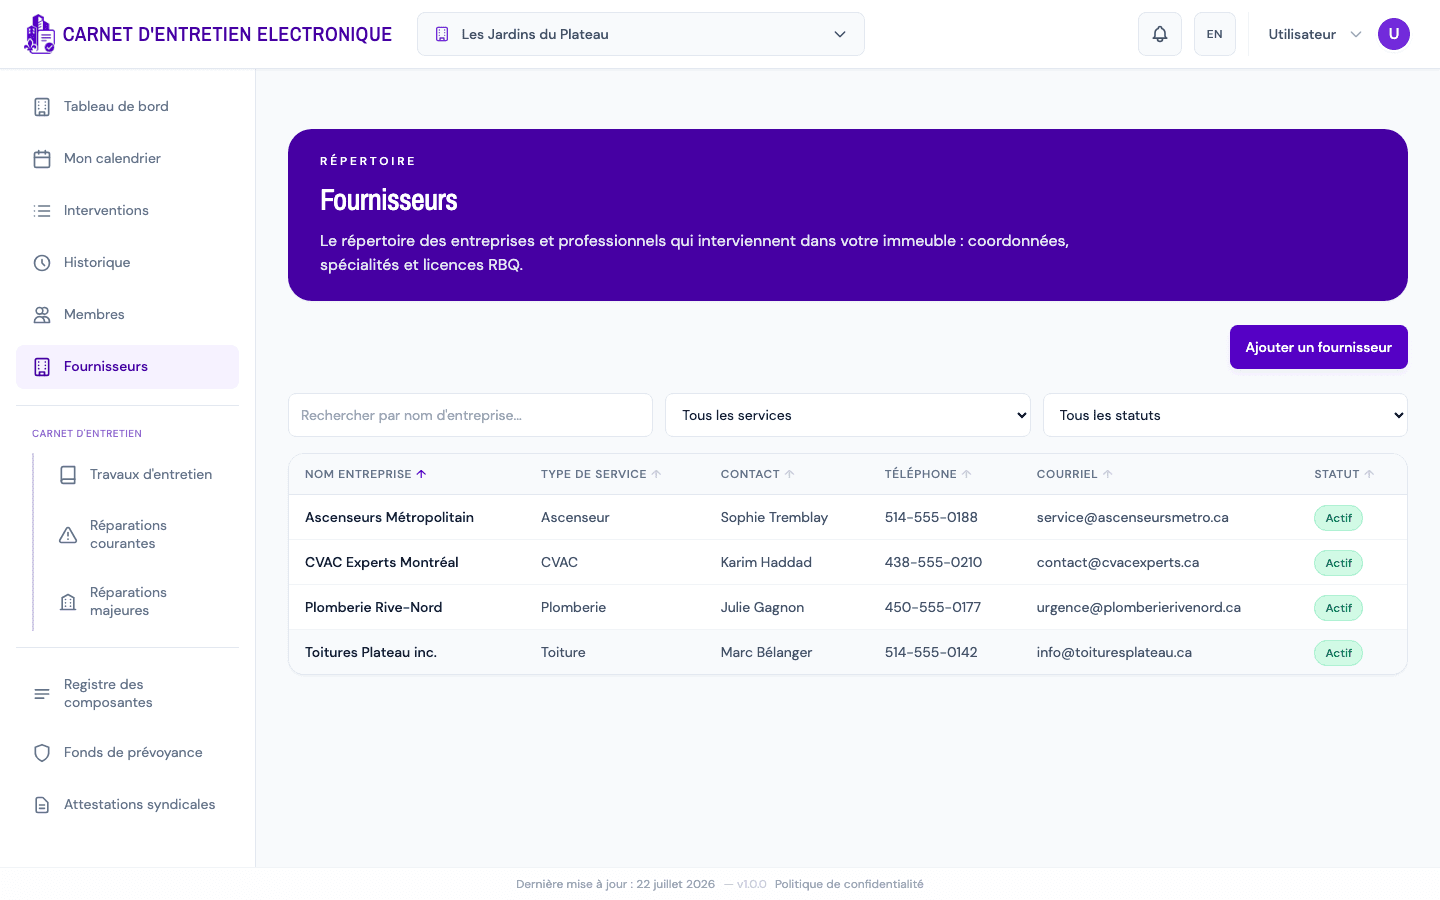This screenshot has width=1440, height=900.
Task: Go to Fonds de prévoyance
Action: [127, 753]
